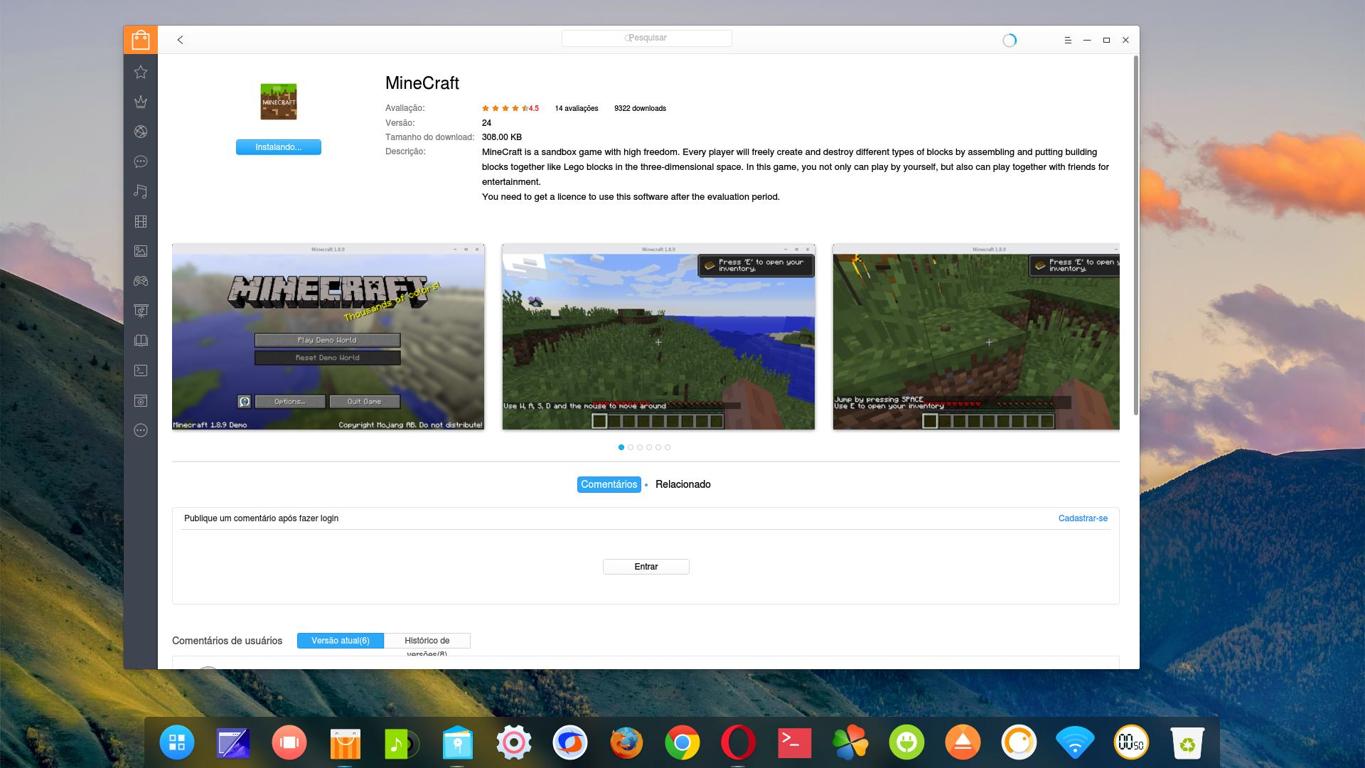The width and height of the screenshot is (1365, 768).
Task: Select the Comentários tab
Action: (608, 484)
